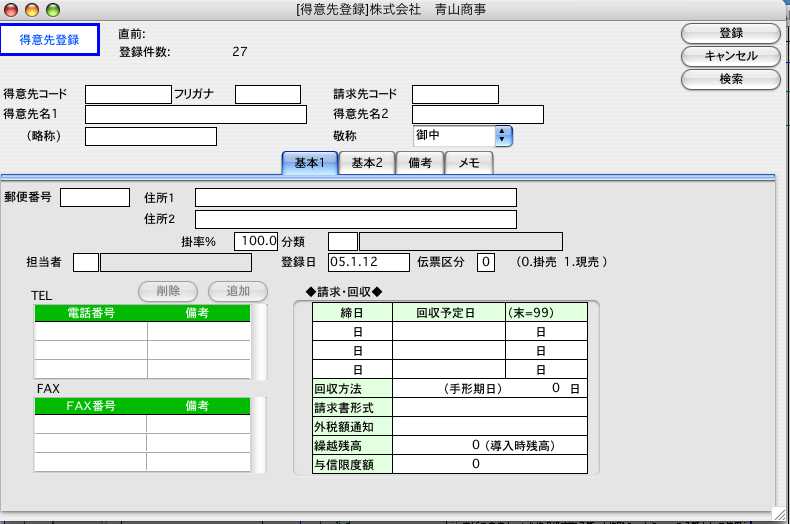Focus the フリガナ text field
This screenshot has height=524, width=790.
tap(267, 95)
